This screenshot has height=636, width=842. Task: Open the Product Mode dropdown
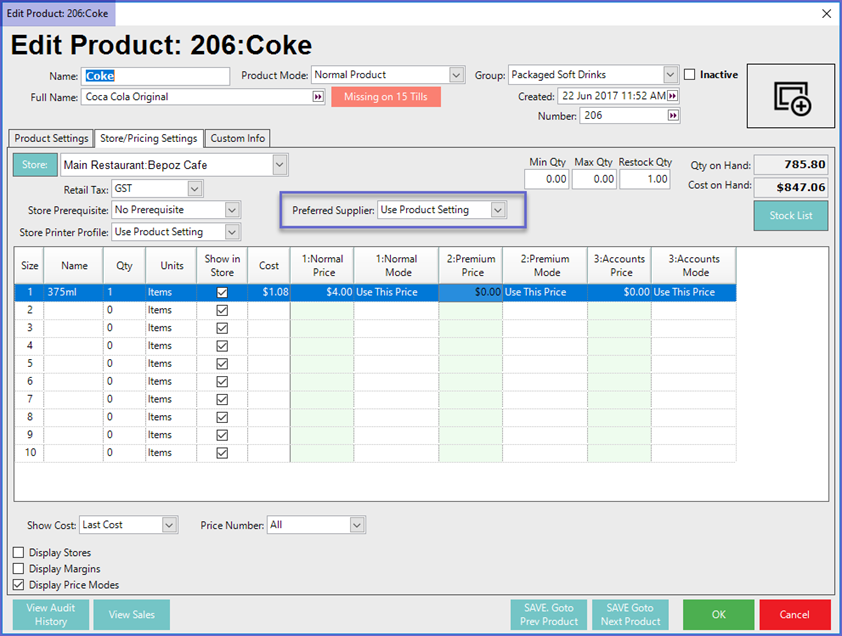456,75
